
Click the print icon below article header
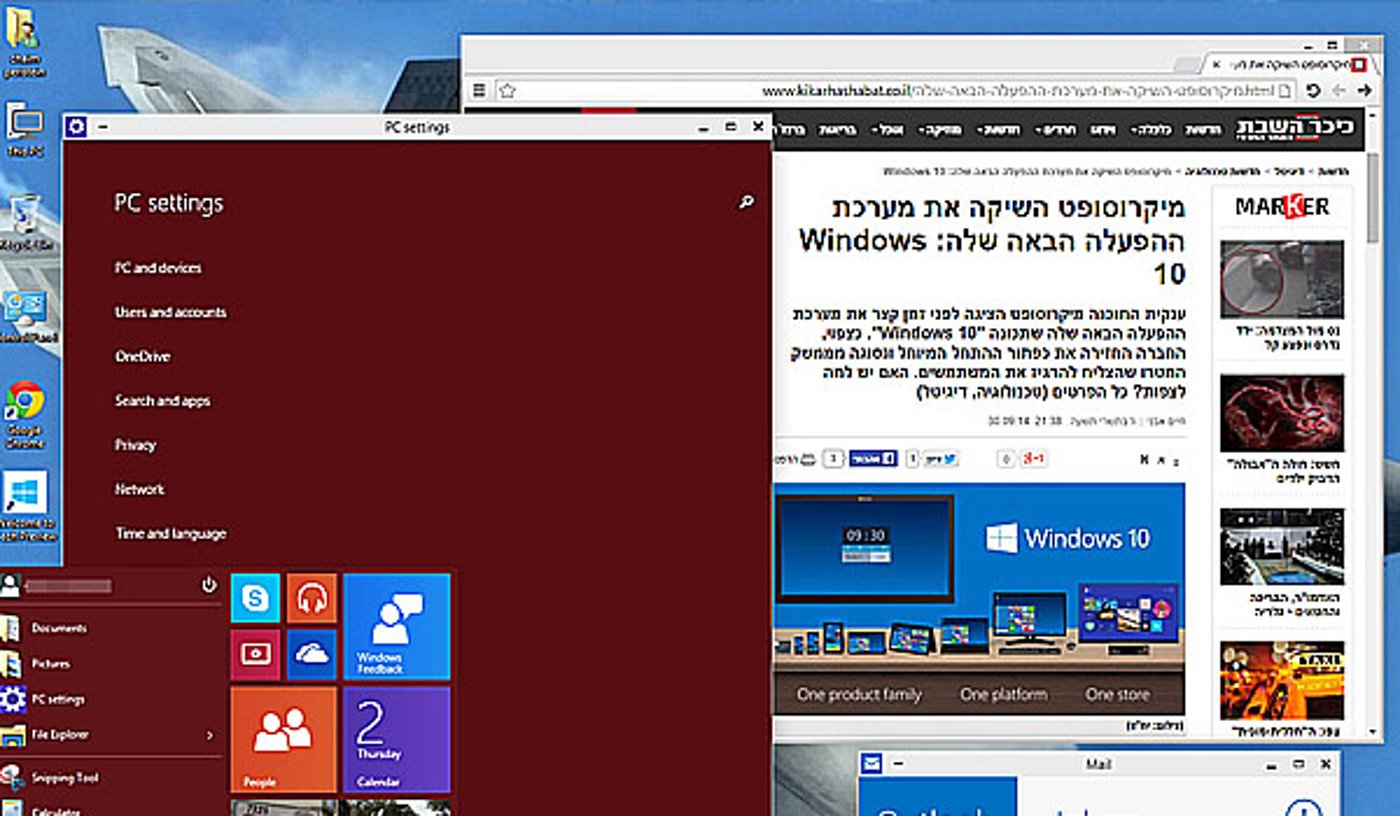coord(808,459)
